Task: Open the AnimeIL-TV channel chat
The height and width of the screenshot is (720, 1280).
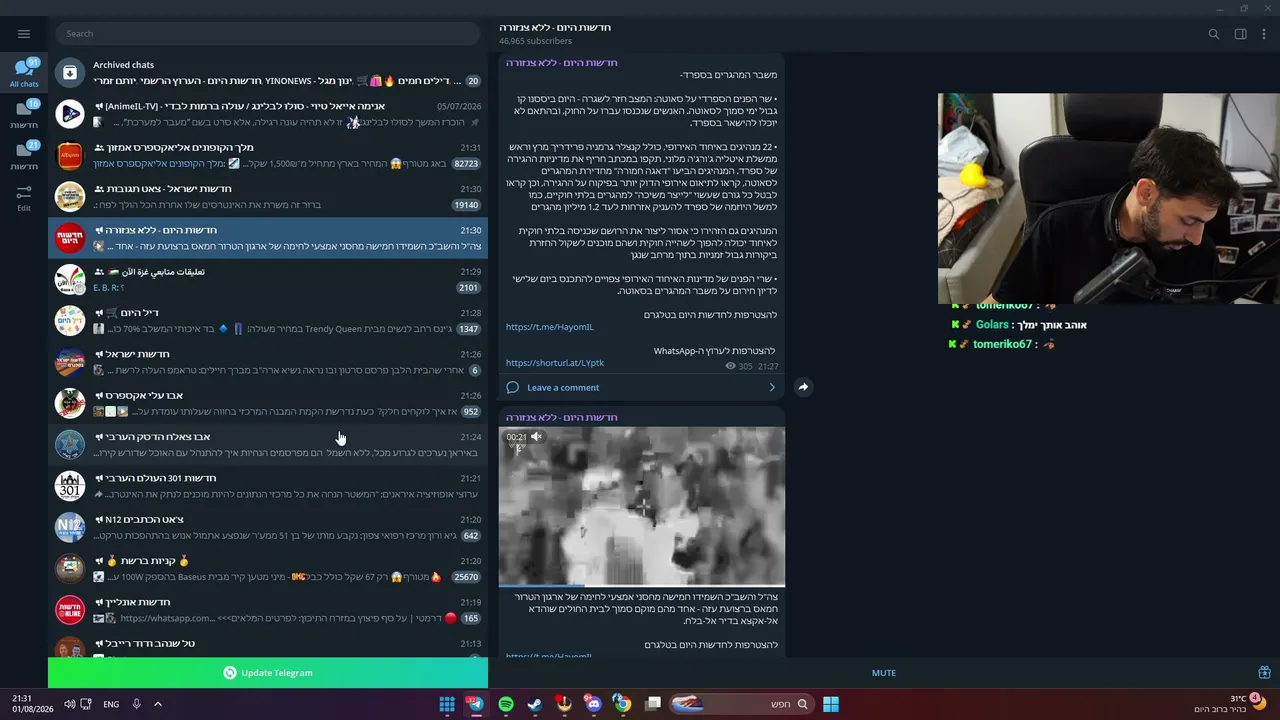Action: click(x=268, y=114)
